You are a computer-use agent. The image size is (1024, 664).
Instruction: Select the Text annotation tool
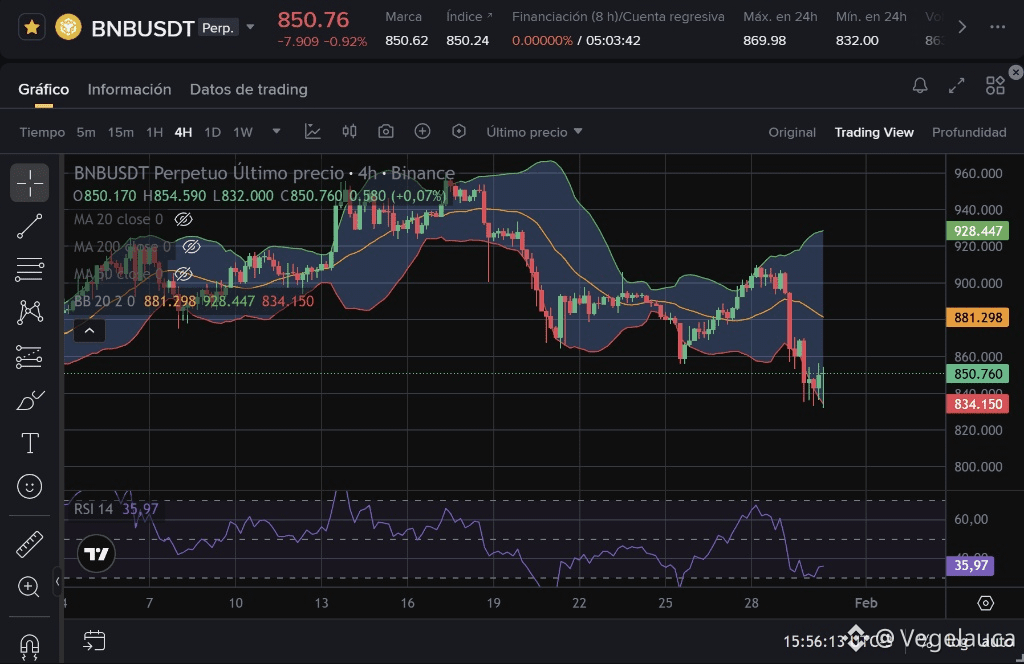30,443
